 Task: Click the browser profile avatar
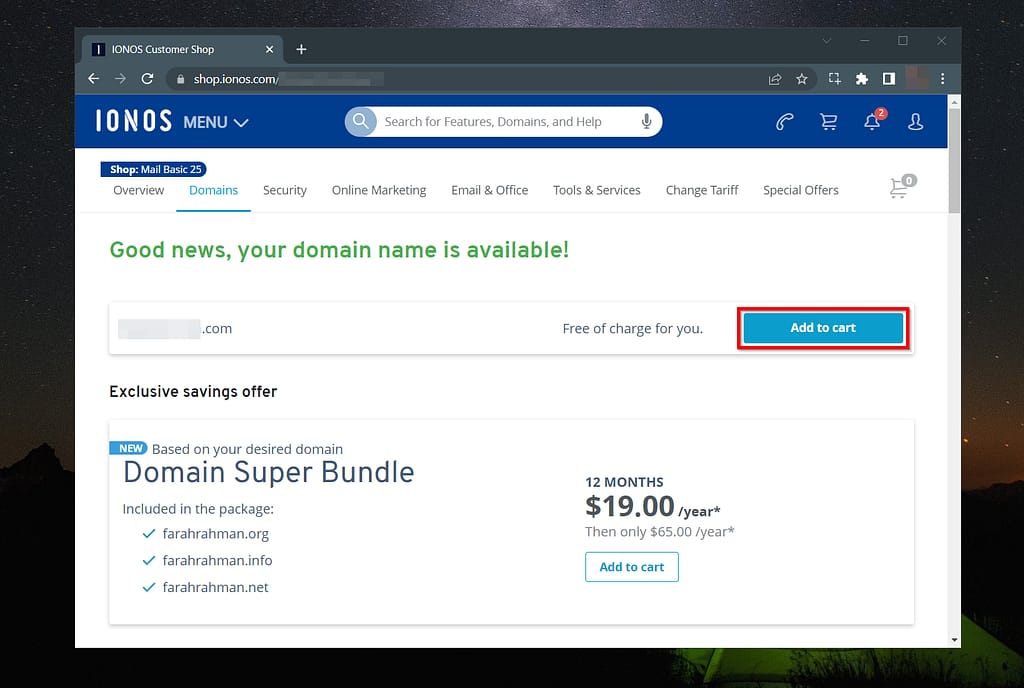click(x=916, y=79)
